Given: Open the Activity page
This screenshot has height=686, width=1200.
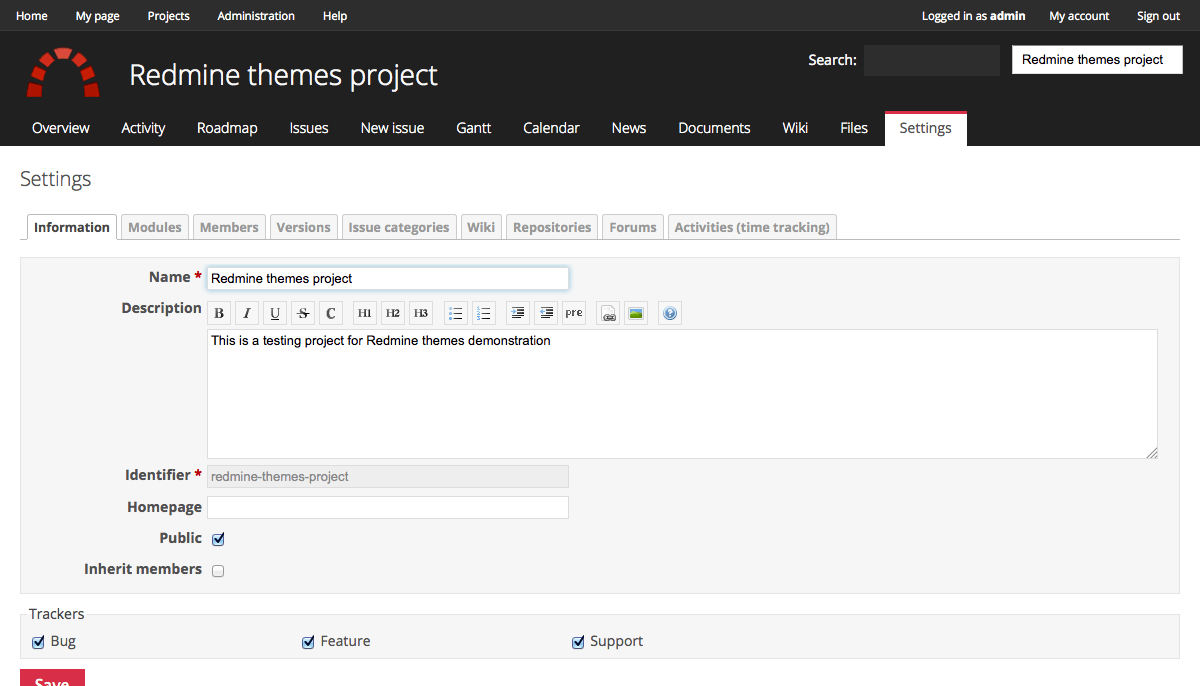Looking at the screenshot, I should point(143,128).
